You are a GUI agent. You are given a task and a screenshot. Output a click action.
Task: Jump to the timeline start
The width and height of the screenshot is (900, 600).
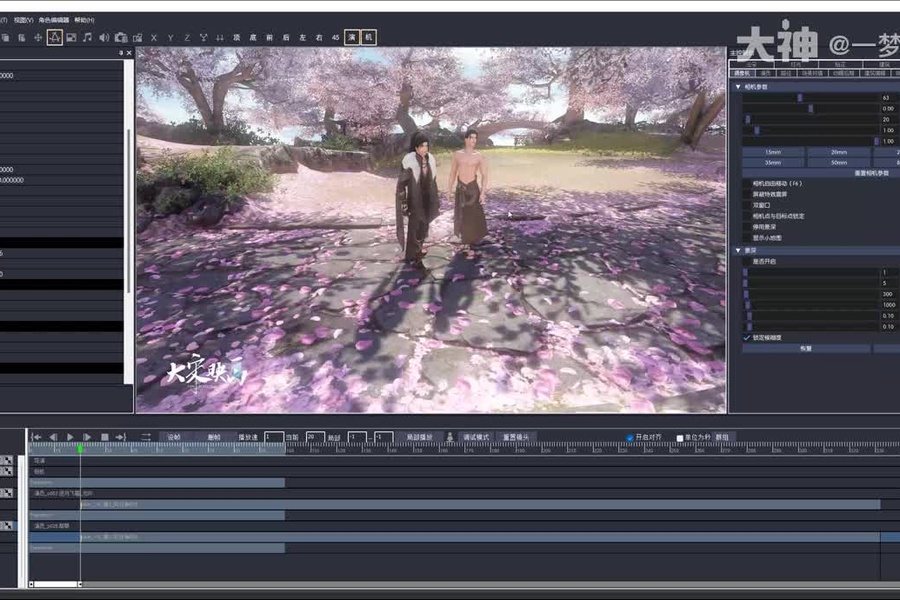37,437
